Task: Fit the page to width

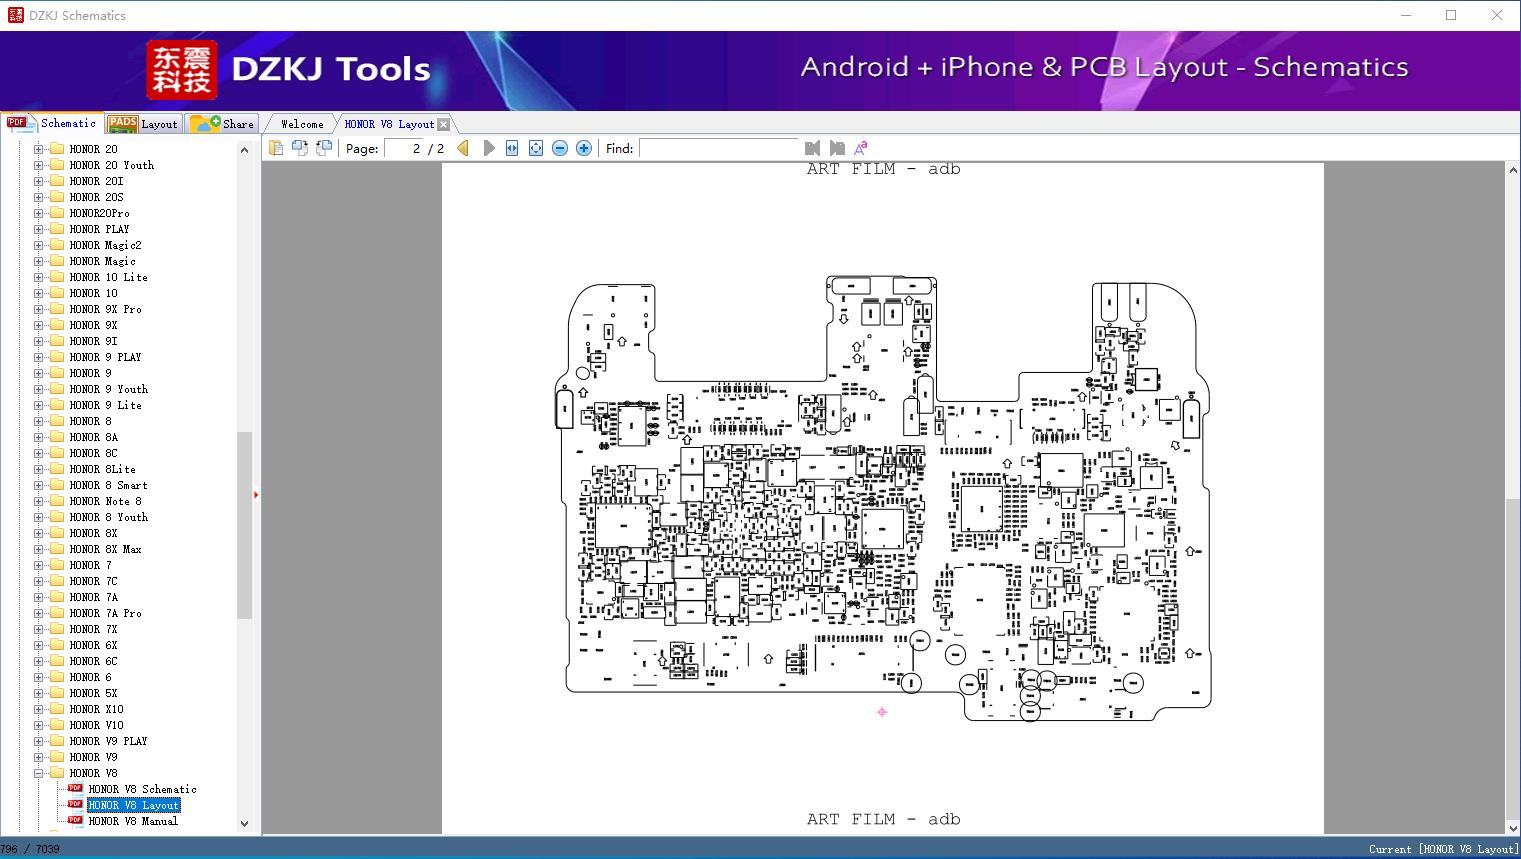Action: click(x=512, y=148)
